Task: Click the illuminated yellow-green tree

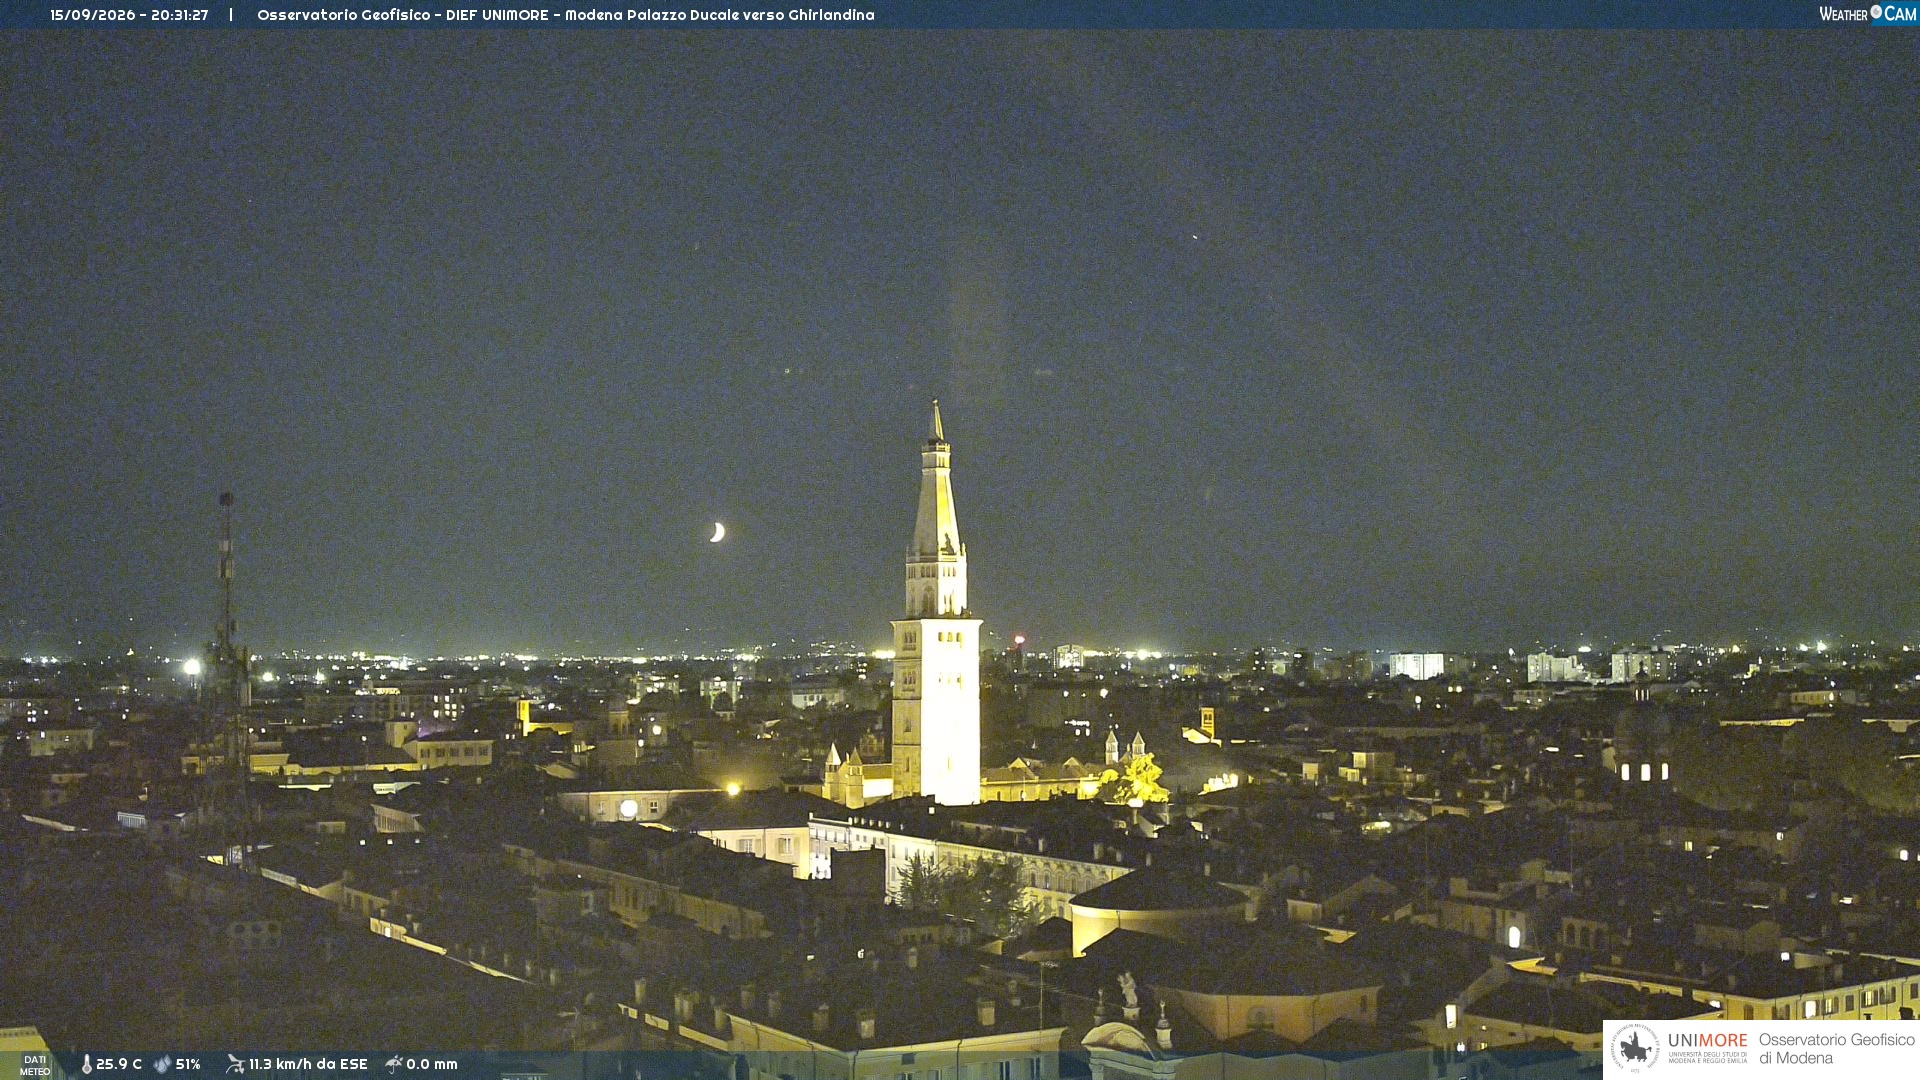Action: 1138,780
